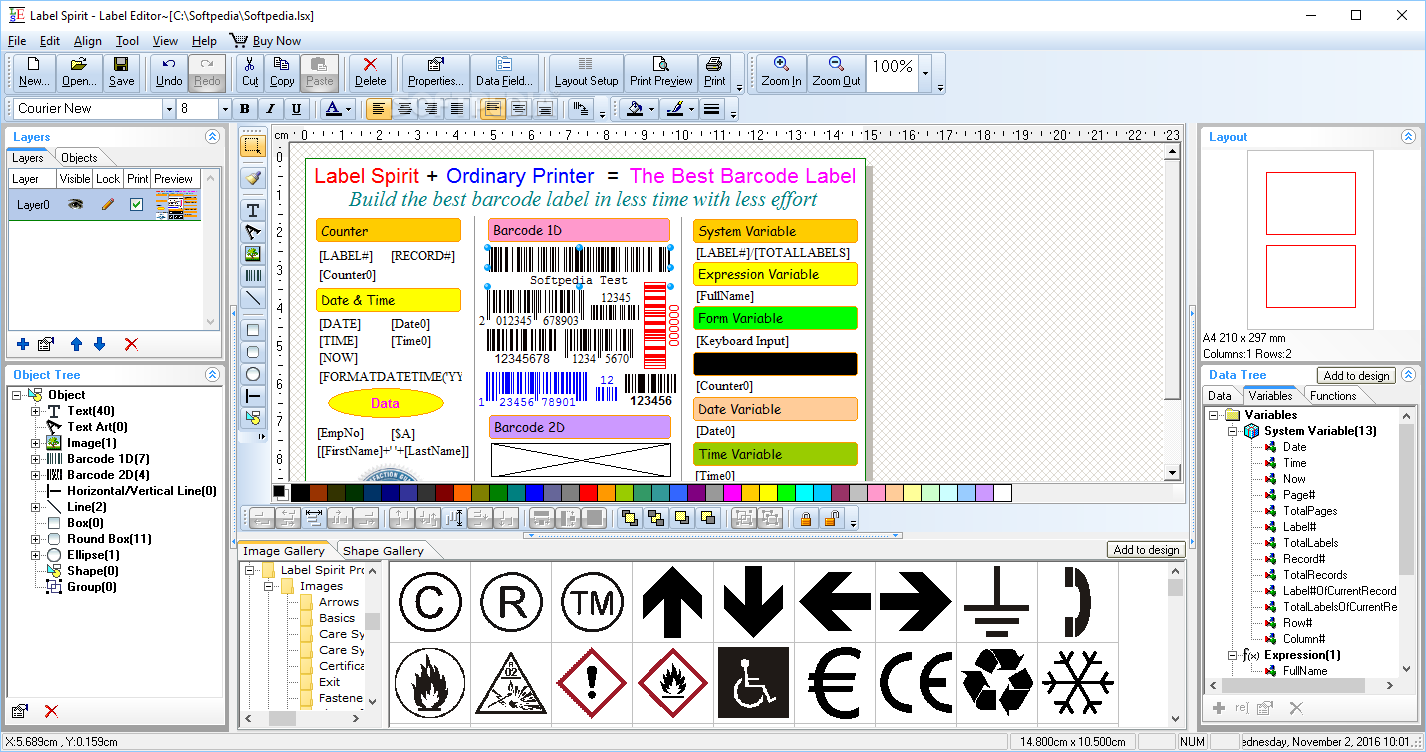
Task: Set text alignment to center
Action: click(405, 109)
